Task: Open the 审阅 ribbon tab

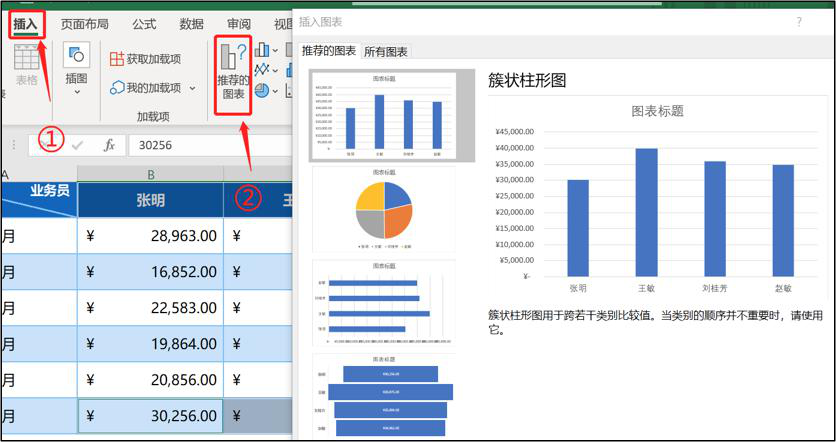Action: pos(239,24)
